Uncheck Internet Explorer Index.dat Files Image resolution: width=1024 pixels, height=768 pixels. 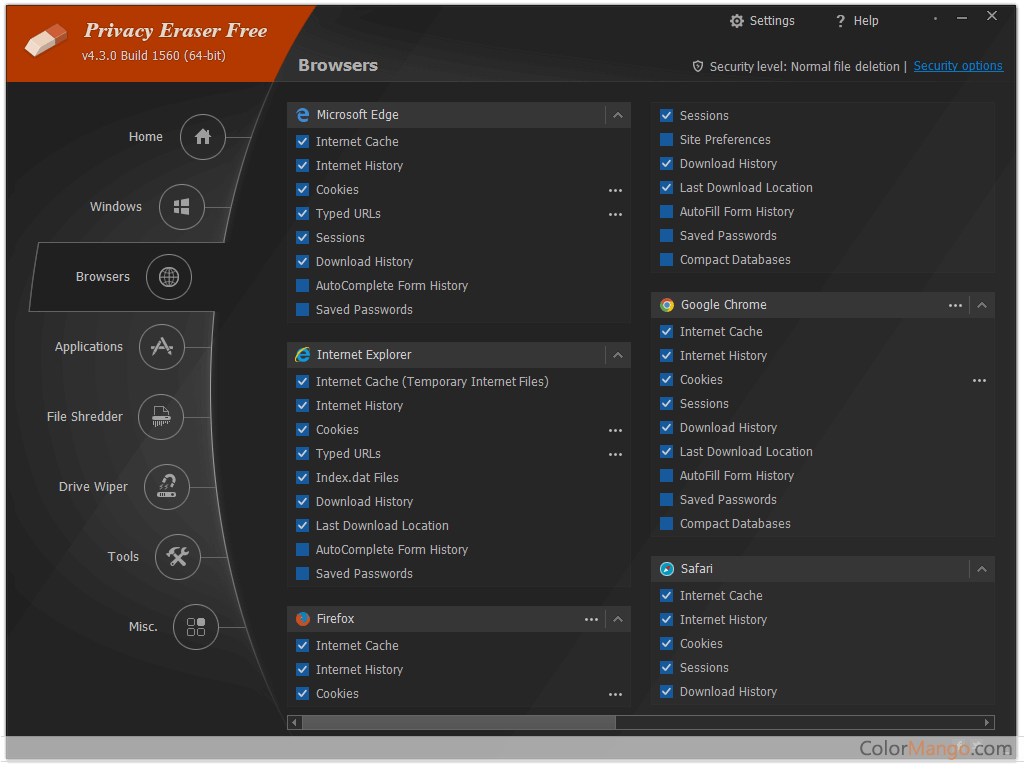pos(302,477)
